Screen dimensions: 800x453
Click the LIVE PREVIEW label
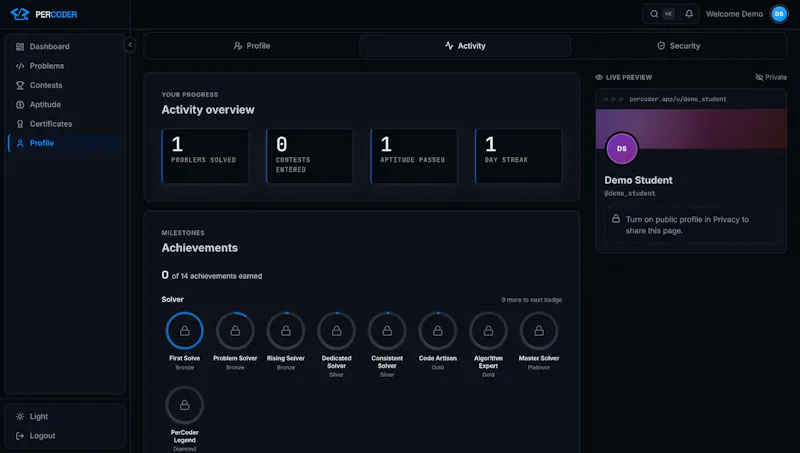[629, 78]
